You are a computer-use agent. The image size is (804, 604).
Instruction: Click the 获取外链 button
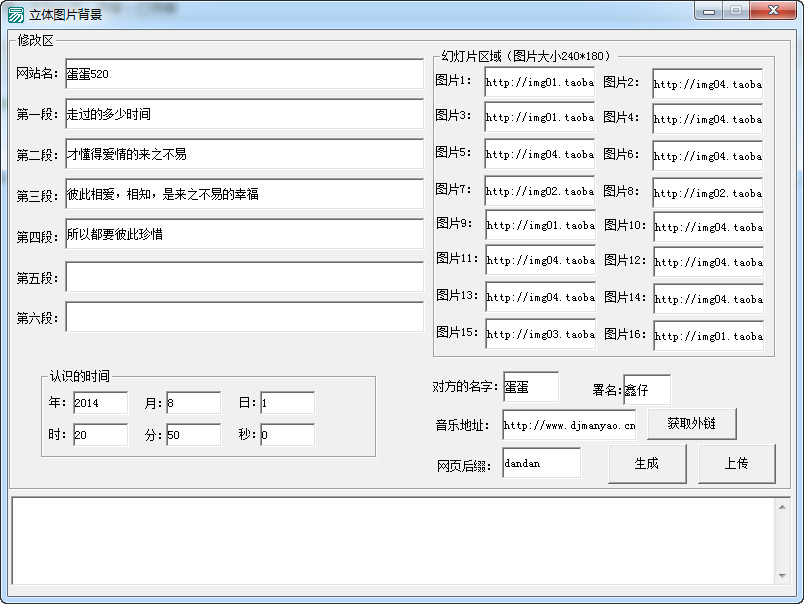pyautogui.click(x=692, y=424)
